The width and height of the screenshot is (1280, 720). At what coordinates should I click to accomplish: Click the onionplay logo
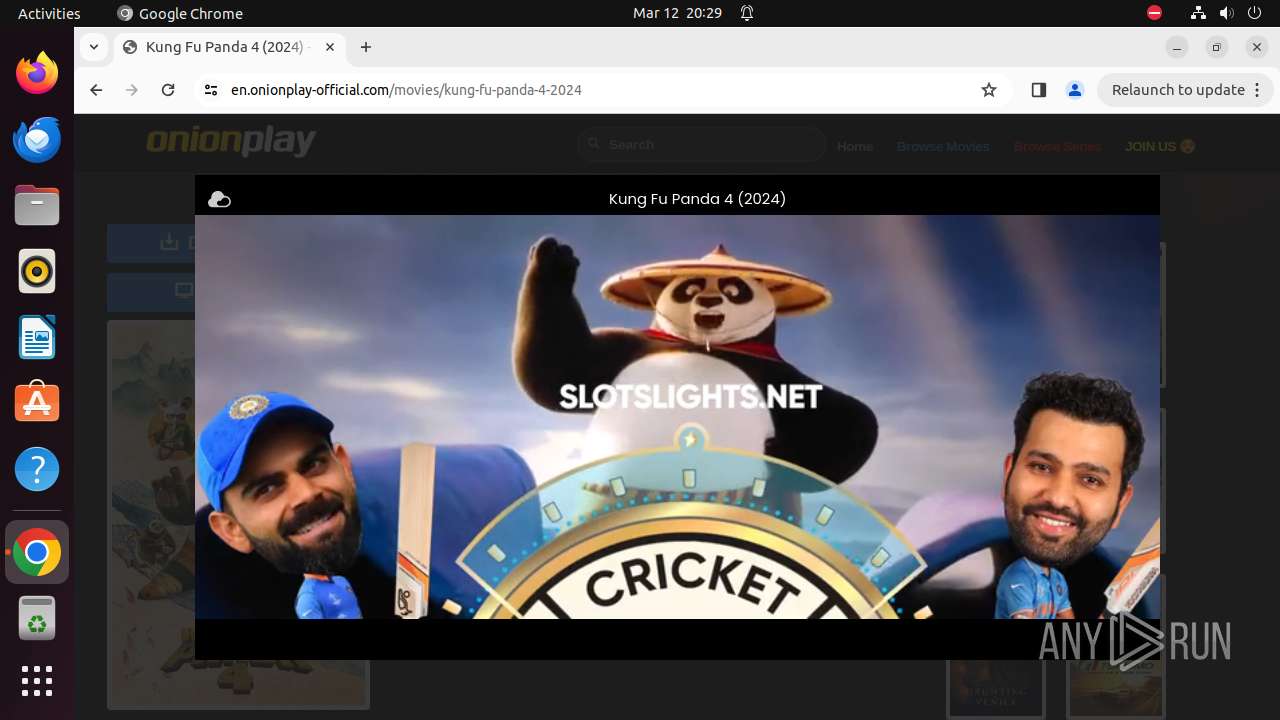point(231,143)
